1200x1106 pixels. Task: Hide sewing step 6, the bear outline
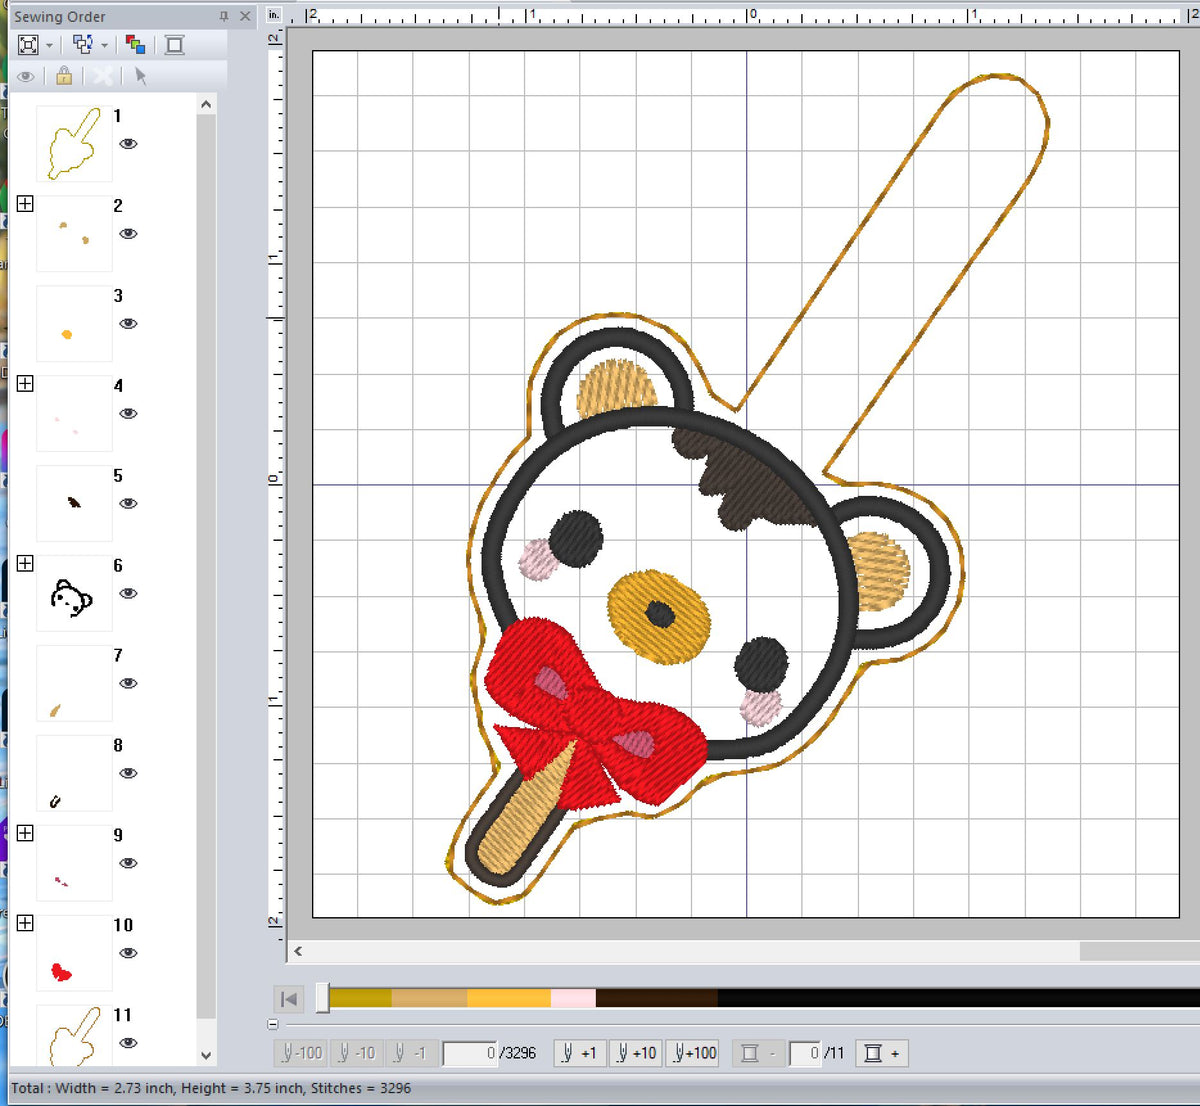pos(129,594)
